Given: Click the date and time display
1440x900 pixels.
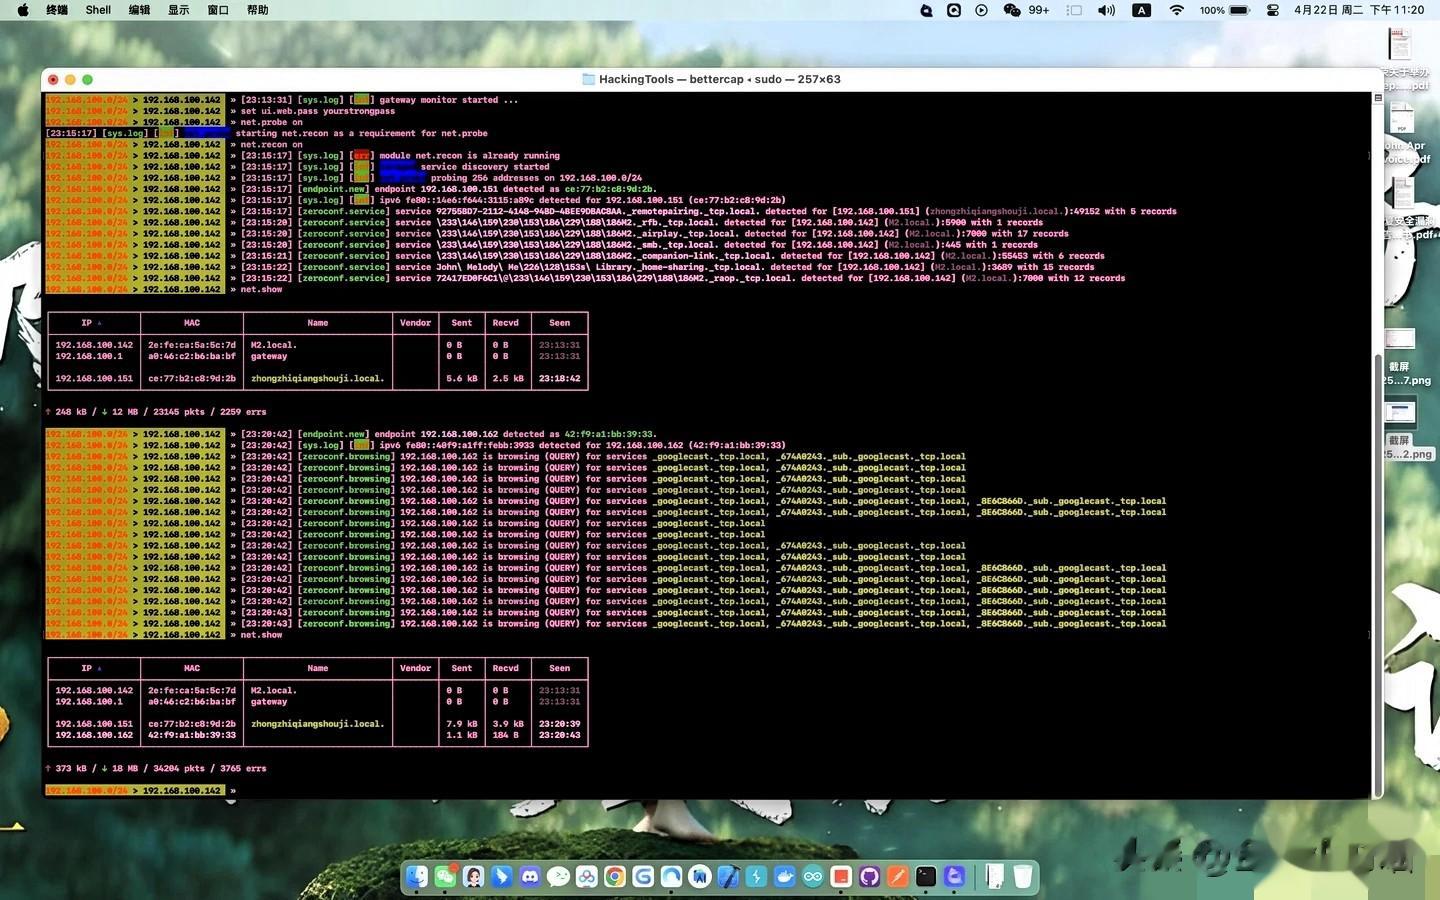Looking at the screenshot, I should (1358, 10).
